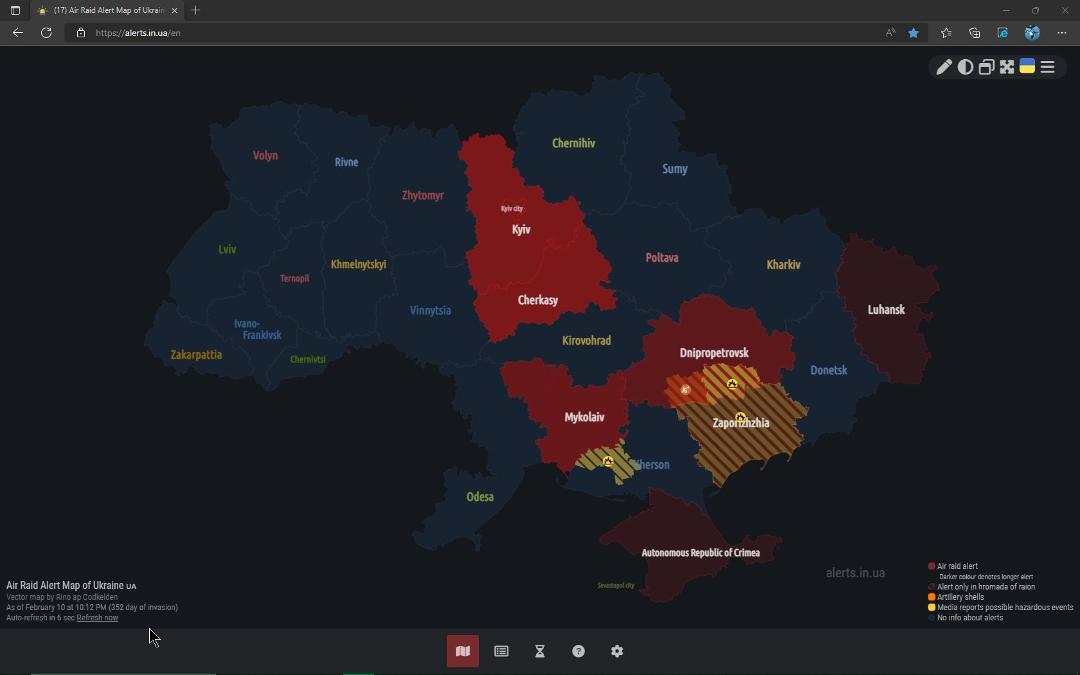Click the Zakarpattia region label
Image resolution: width=1080 pixels, height=675 pixels.
(x=196, y=355)
